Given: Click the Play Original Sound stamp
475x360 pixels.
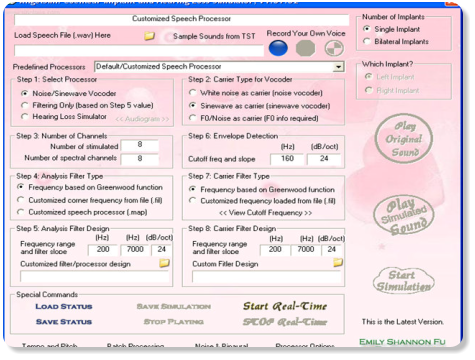Looking at the screenshot, I should (404, 139).
